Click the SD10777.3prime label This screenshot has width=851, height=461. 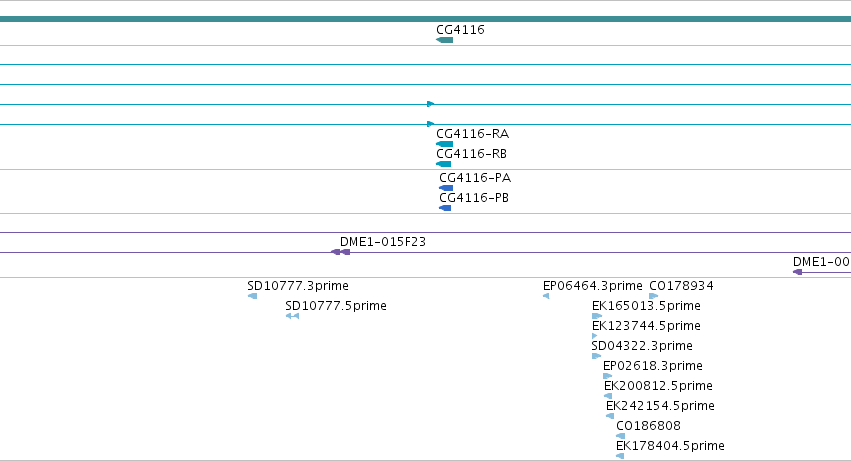pos(298,286)
